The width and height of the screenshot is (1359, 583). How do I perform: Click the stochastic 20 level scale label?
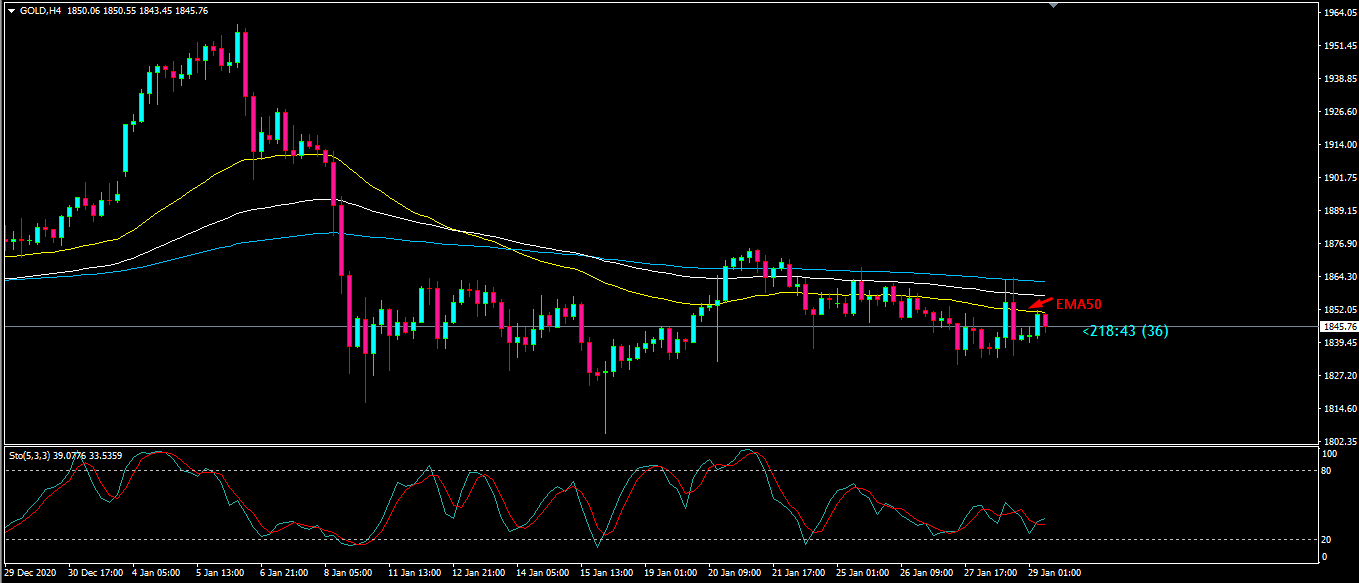[x=1325, y=540]
